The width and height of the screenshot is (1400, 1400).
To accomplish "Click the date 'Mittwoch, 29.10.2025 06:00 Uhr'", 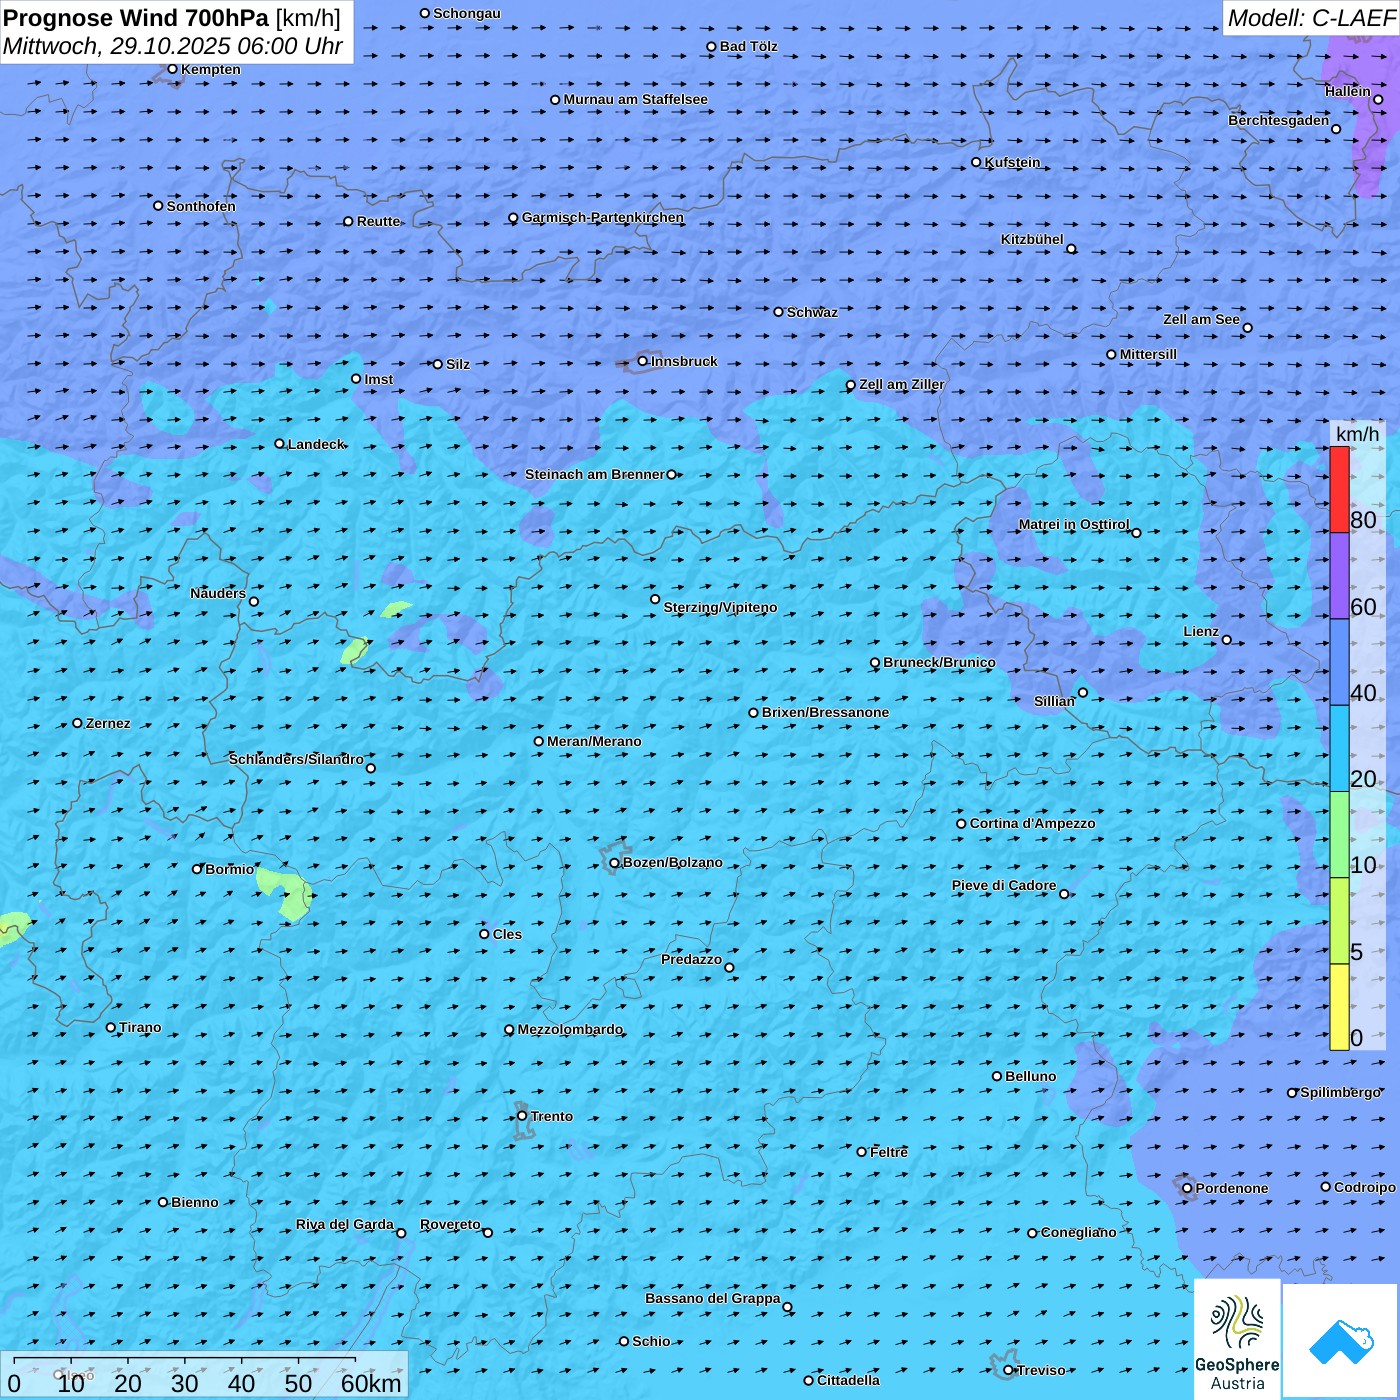I will click(173, 46).
